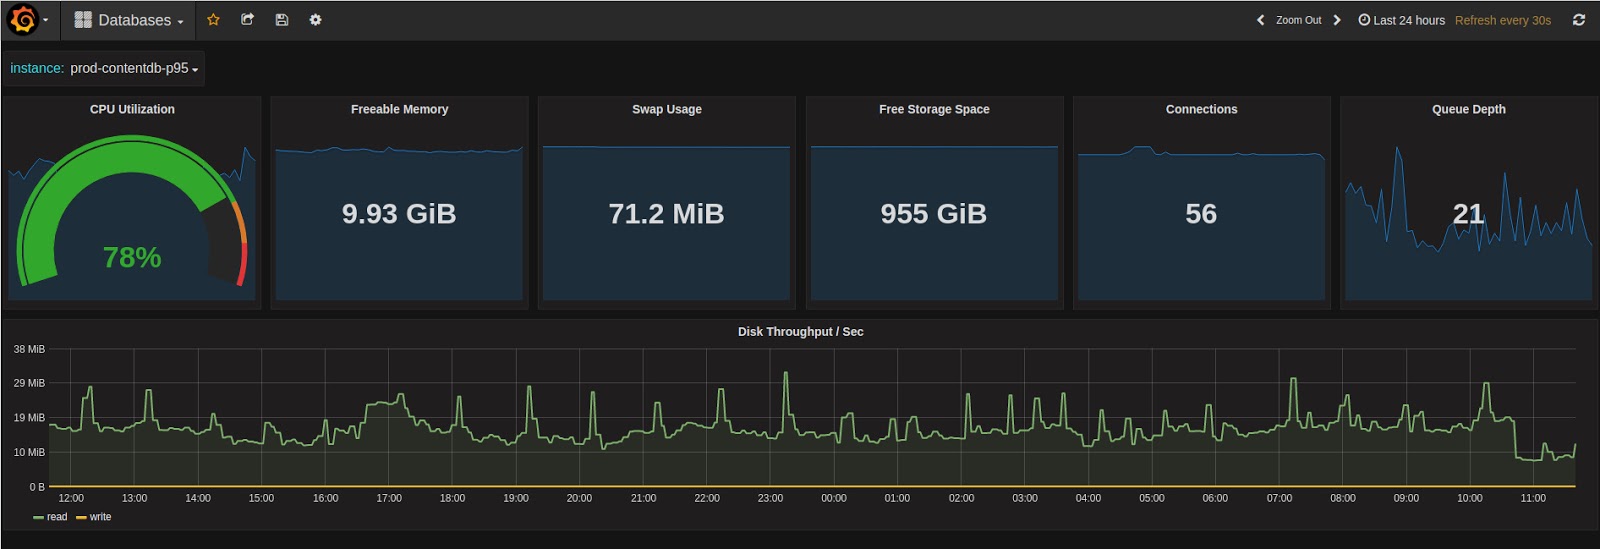The height and width of the screenshot is (549, 1600).
Task: Open the Last 24 hours time picker
Action: click(x=1402, y=20)
